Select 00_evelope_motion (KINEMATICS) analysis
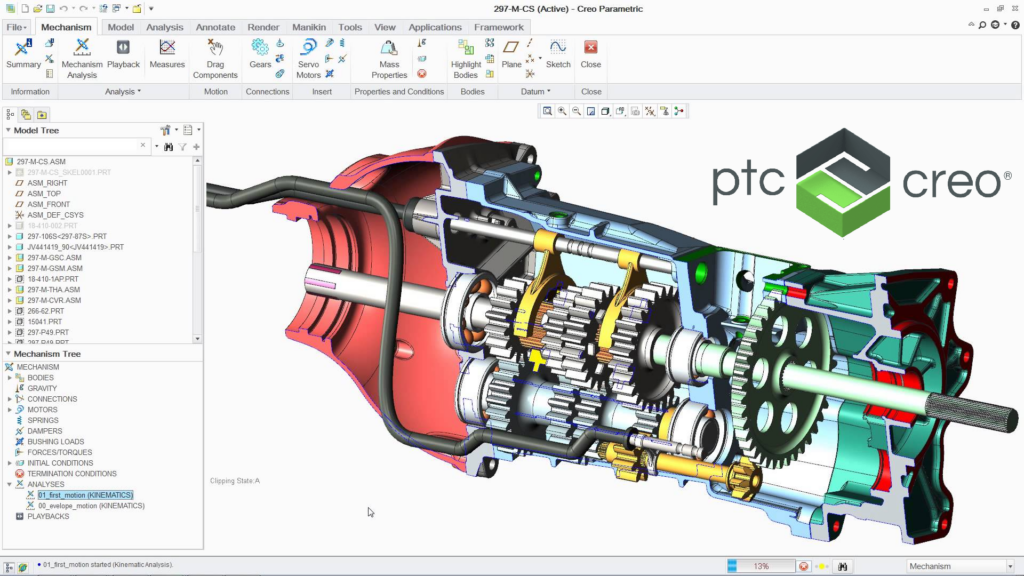The image size is (1024, 576). (91, 506)
